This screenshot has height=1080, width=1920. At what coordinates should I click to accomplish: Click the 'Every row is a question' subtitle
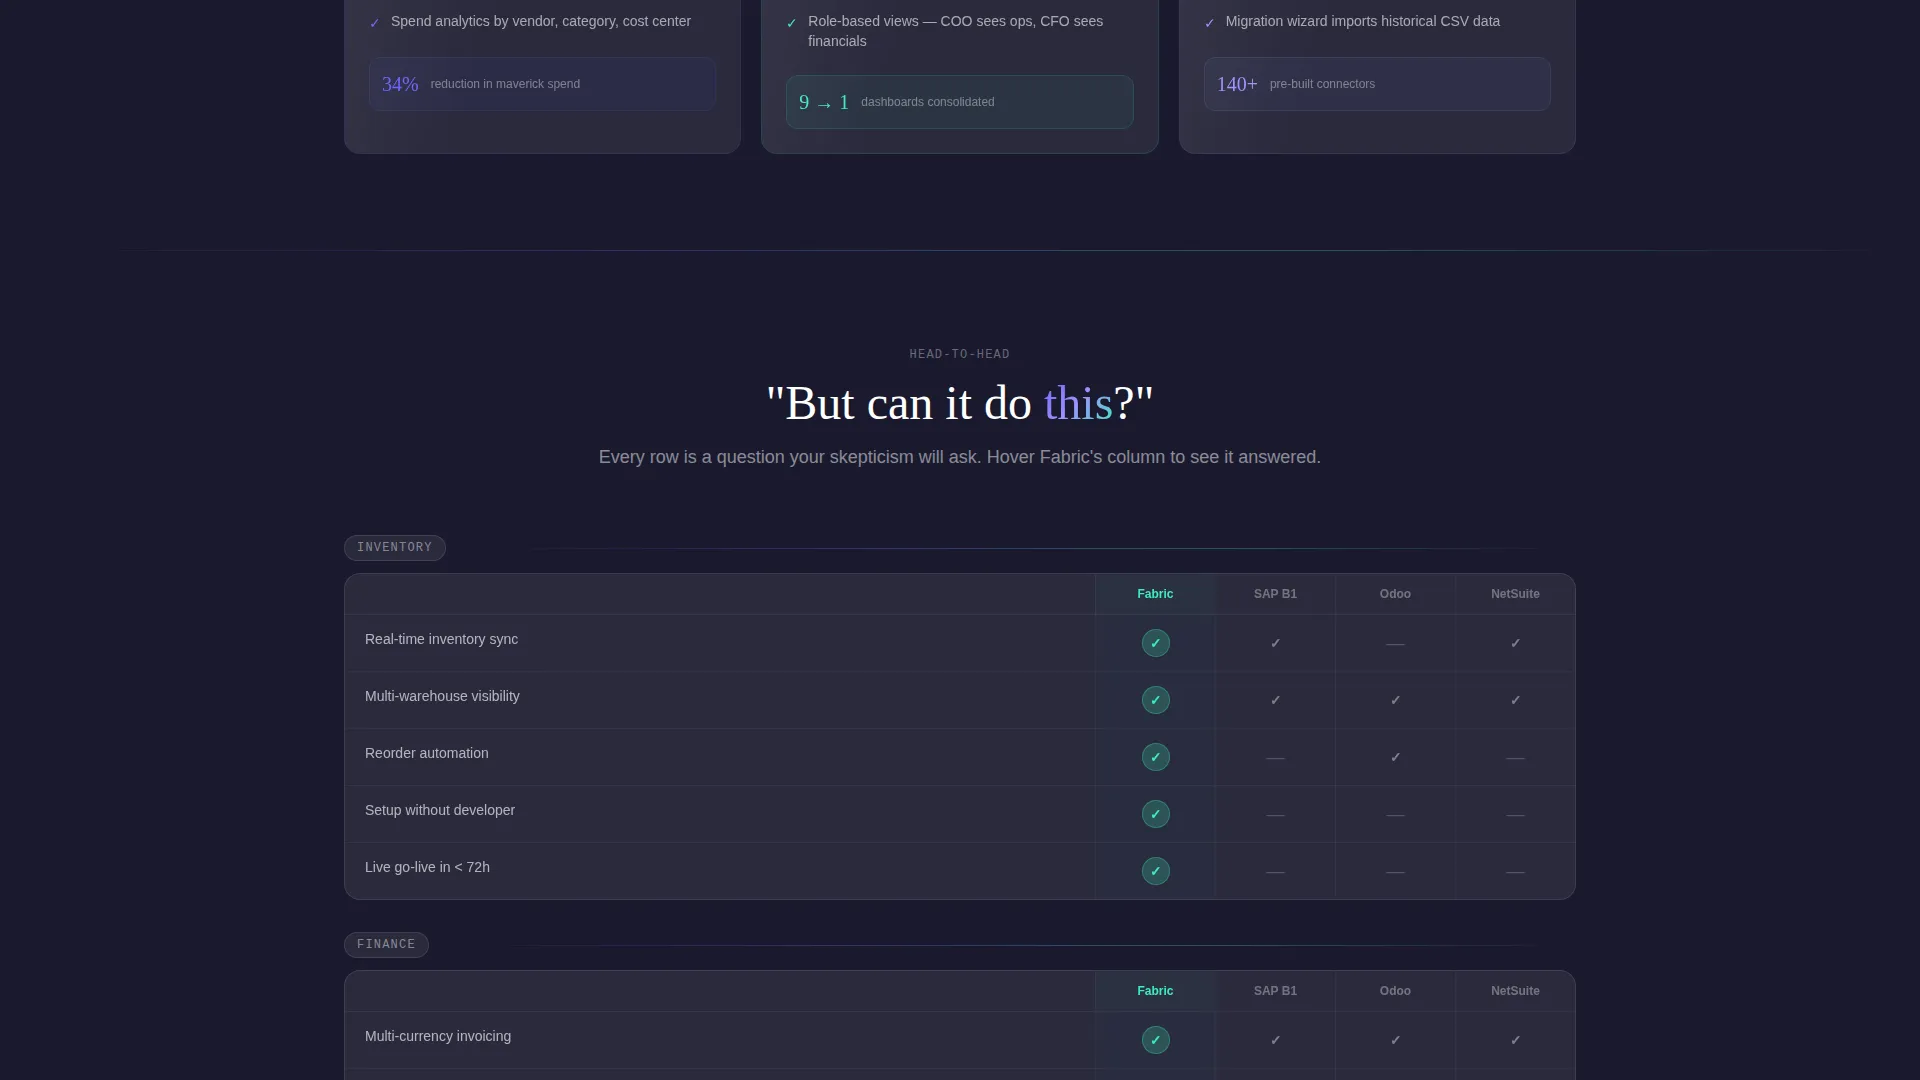click(x=959, y=457)
